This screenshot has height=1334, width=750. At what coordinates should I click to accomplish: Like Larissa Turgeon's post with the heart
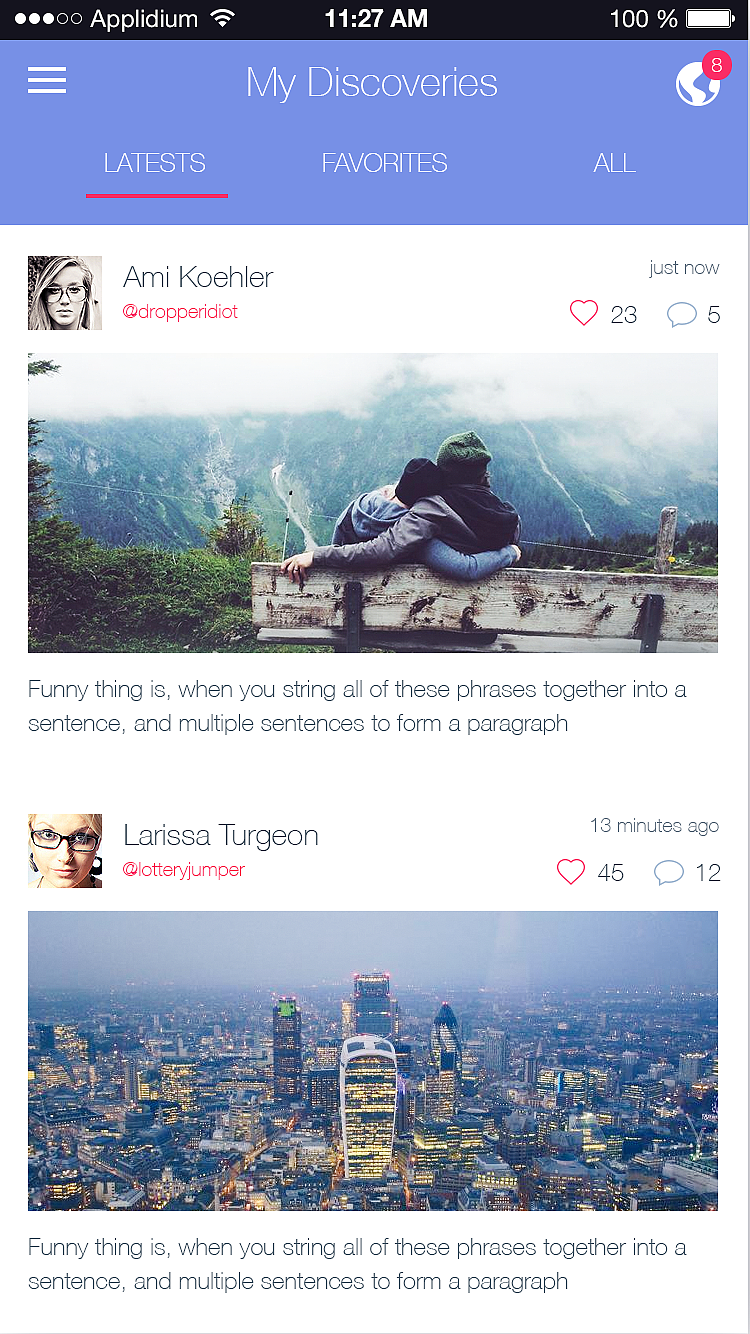[571, 872]
